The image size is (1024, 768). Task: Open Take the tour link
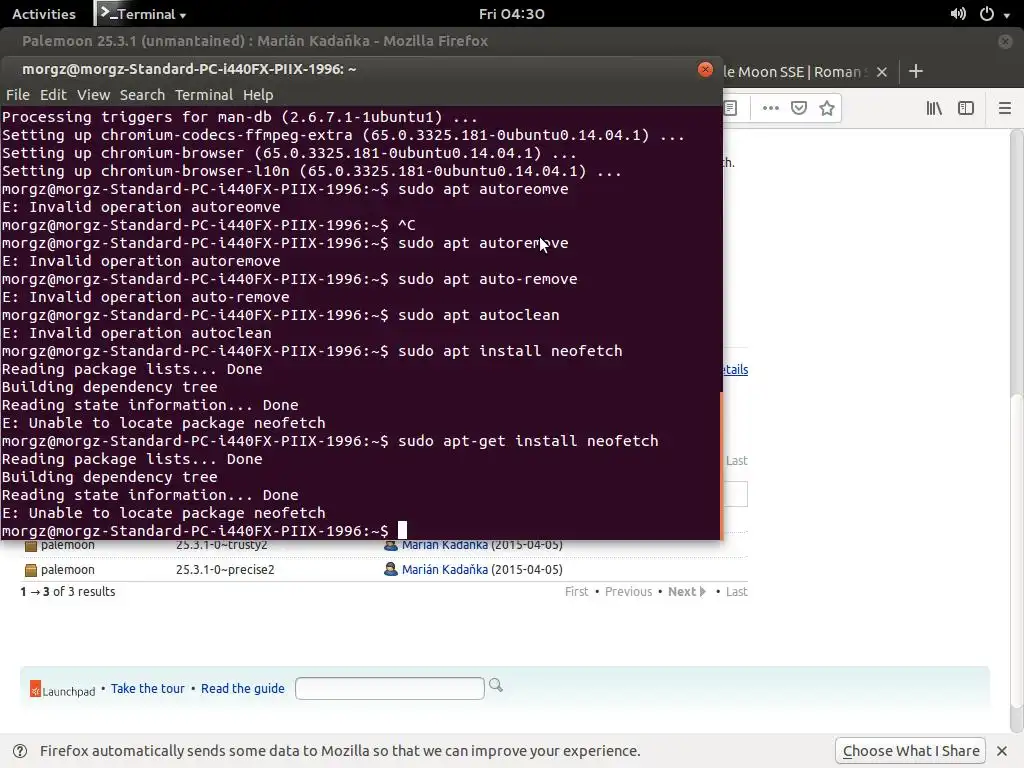(x=148, y=688)
